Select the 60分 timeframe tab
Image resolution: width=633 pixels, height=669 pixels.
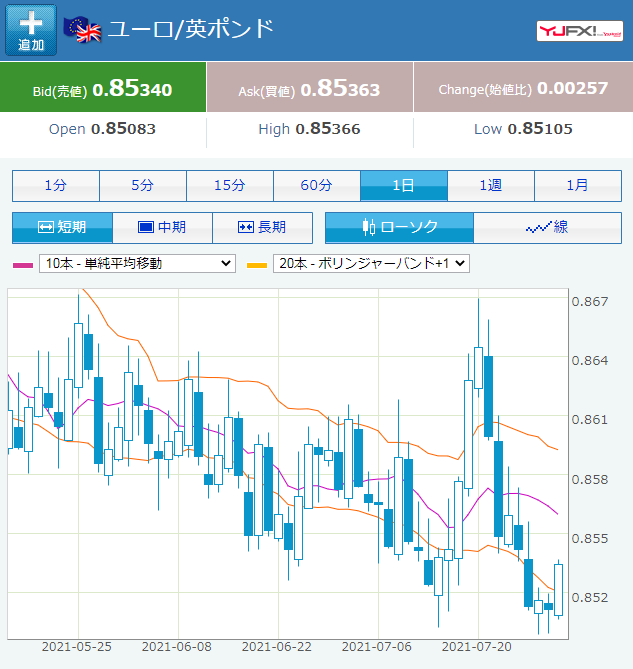[x=317, y=186]
